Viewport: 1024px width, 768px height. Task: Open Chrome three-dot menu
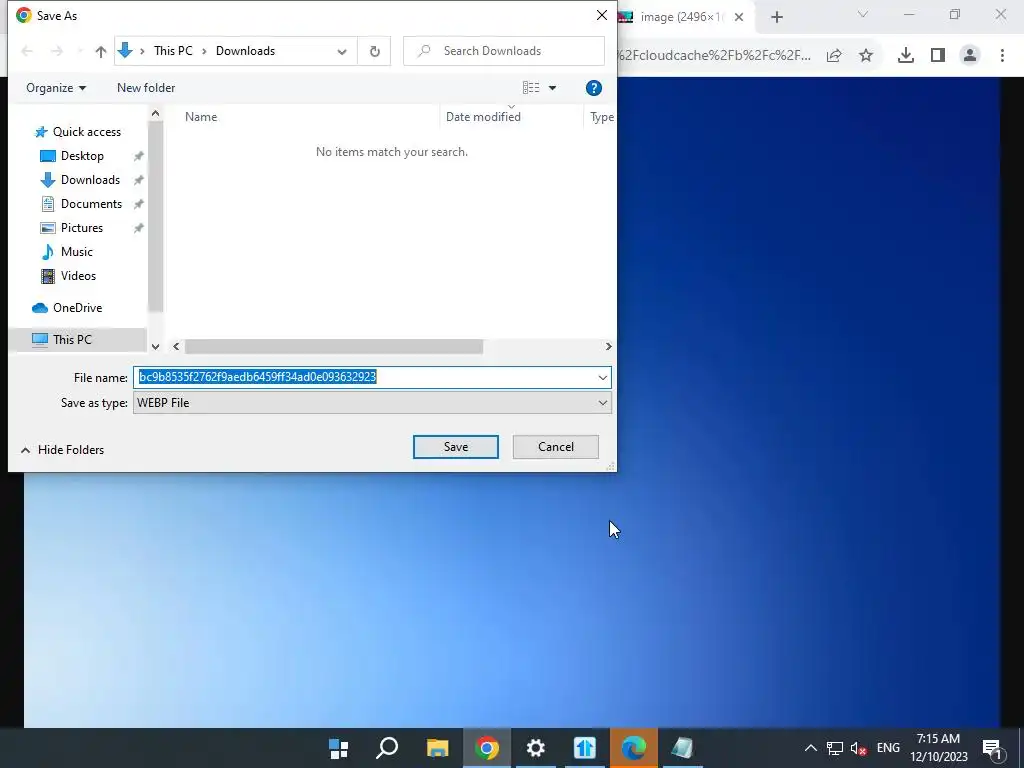click(1002, 56)
